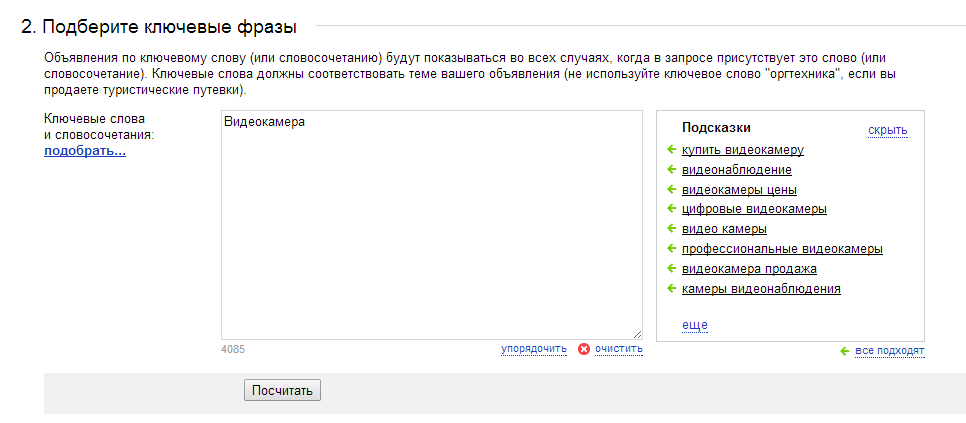Viewport: 966px width, 423px height.
Task: Click green arrow beside 'профессиональные видеокамеры'
Action: pos(672,249)
